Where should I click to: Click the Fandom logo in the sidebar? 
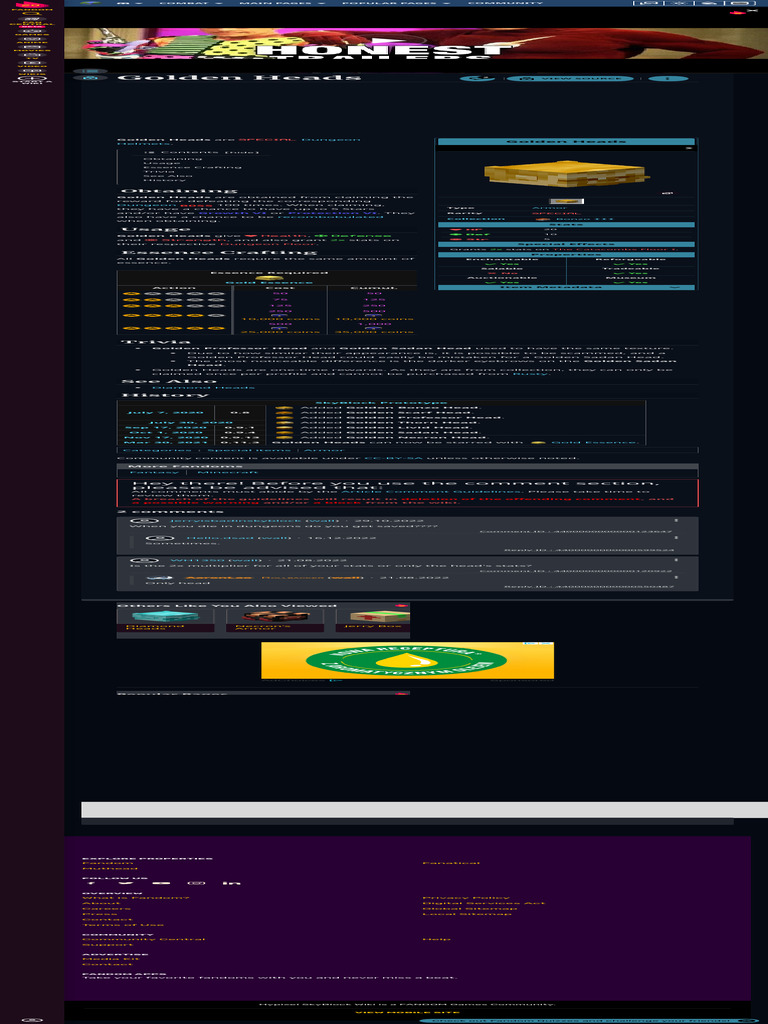pos(31,6)
